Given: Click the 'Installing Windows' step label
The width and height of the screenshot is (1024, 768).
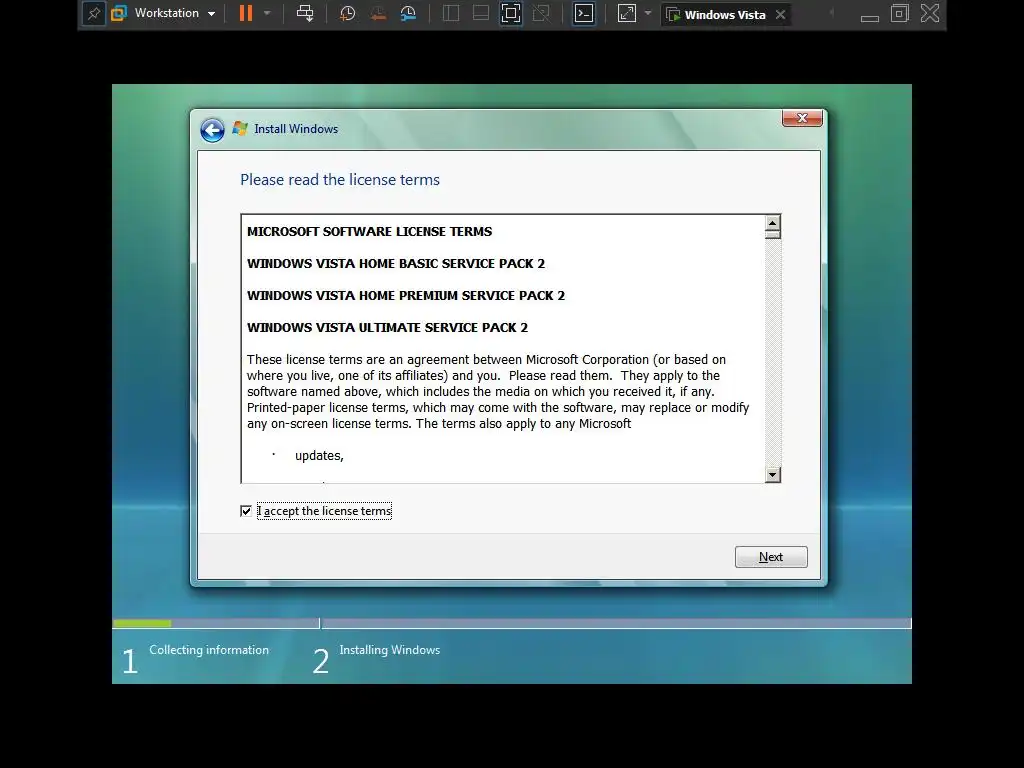Looking at the screenshot, I should [x=390, y=650].
